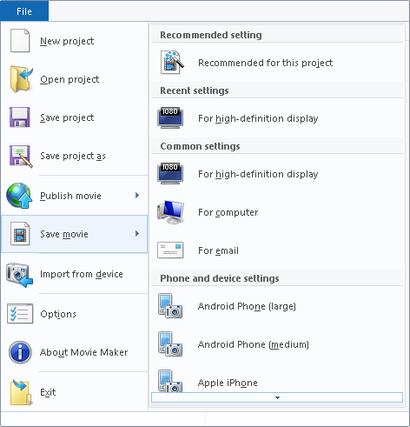Select Android Phone (medium) setting
The height and width of the screenshot is (427, 410).
click(277, 344)
